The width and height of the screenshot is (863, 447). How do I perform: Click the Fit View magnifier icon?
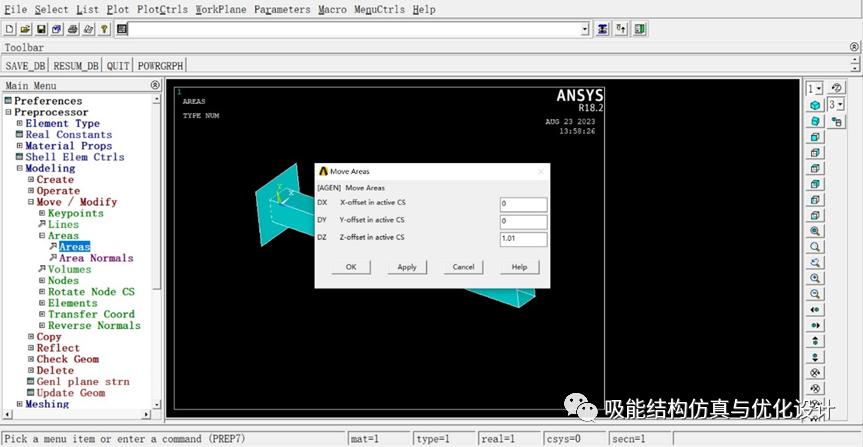point(815,231)
